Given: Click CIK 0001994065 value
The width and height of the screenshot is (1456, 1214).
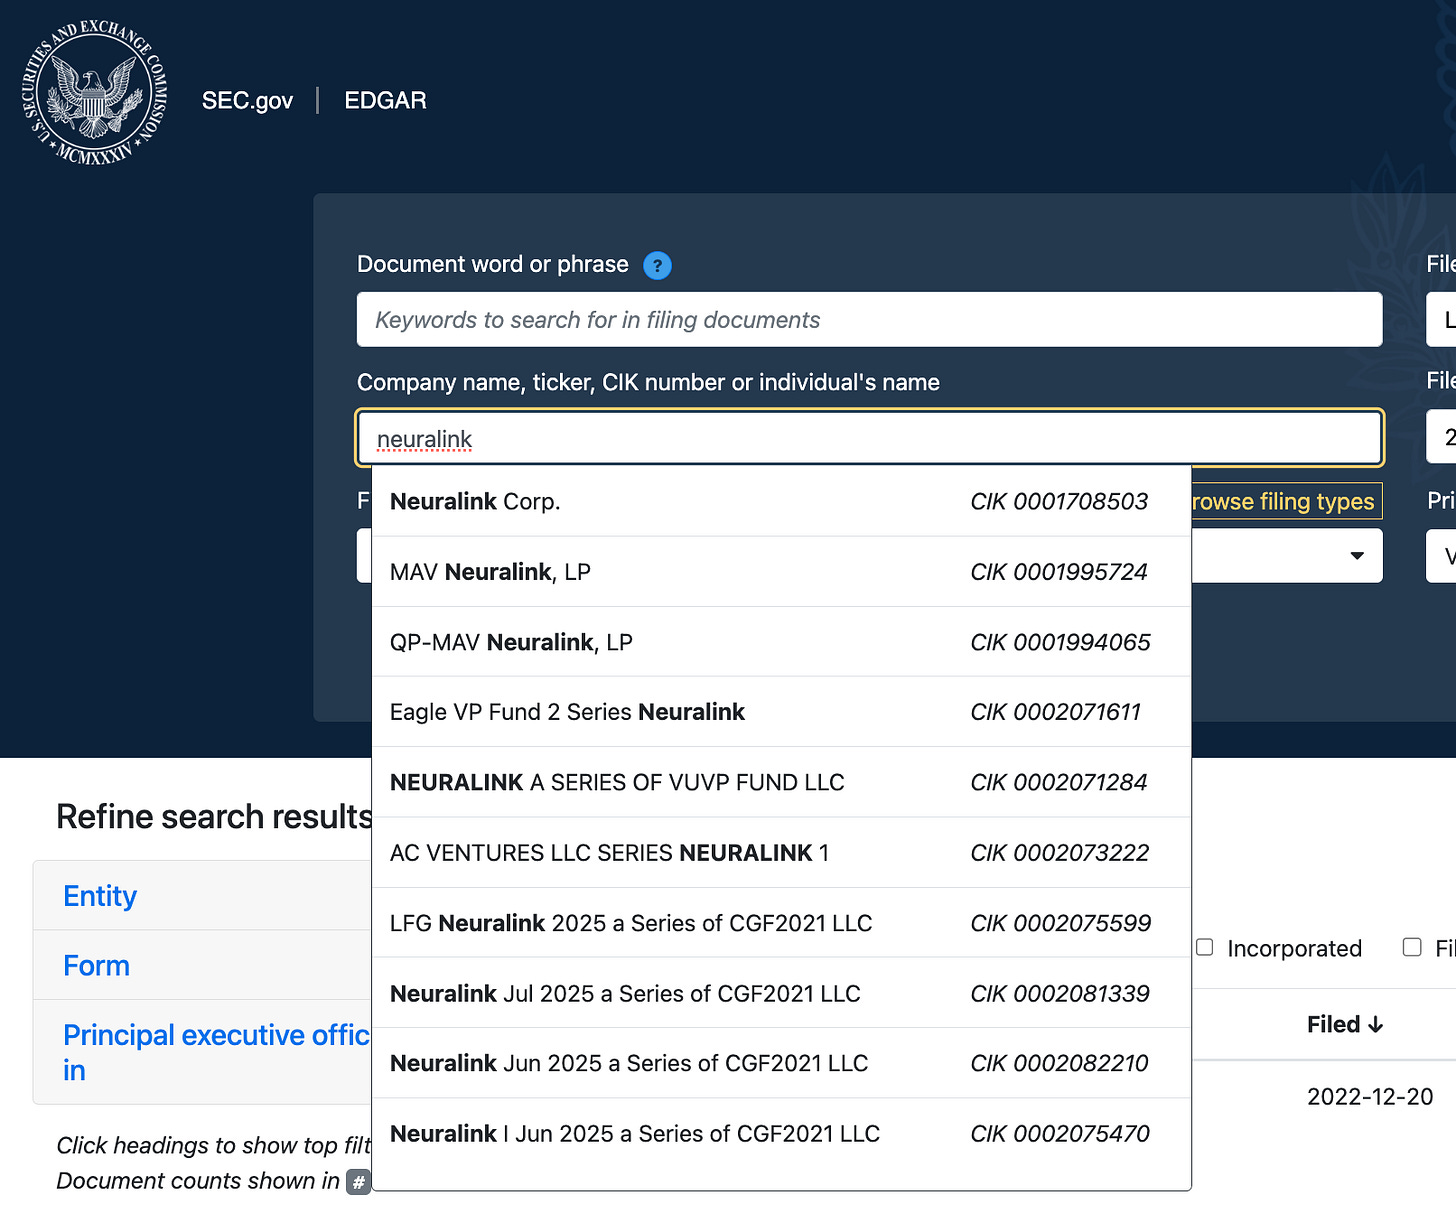Looking at the screenshot, I should [1060, 642].
